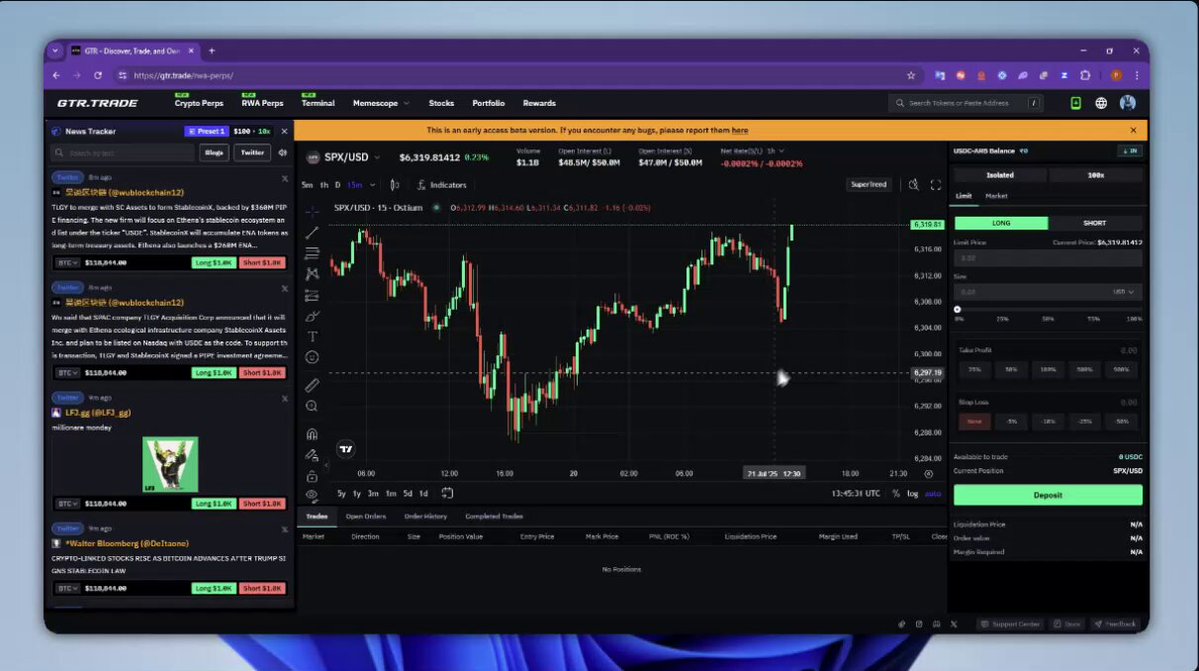Open chart quick search icon

(913, 185)
